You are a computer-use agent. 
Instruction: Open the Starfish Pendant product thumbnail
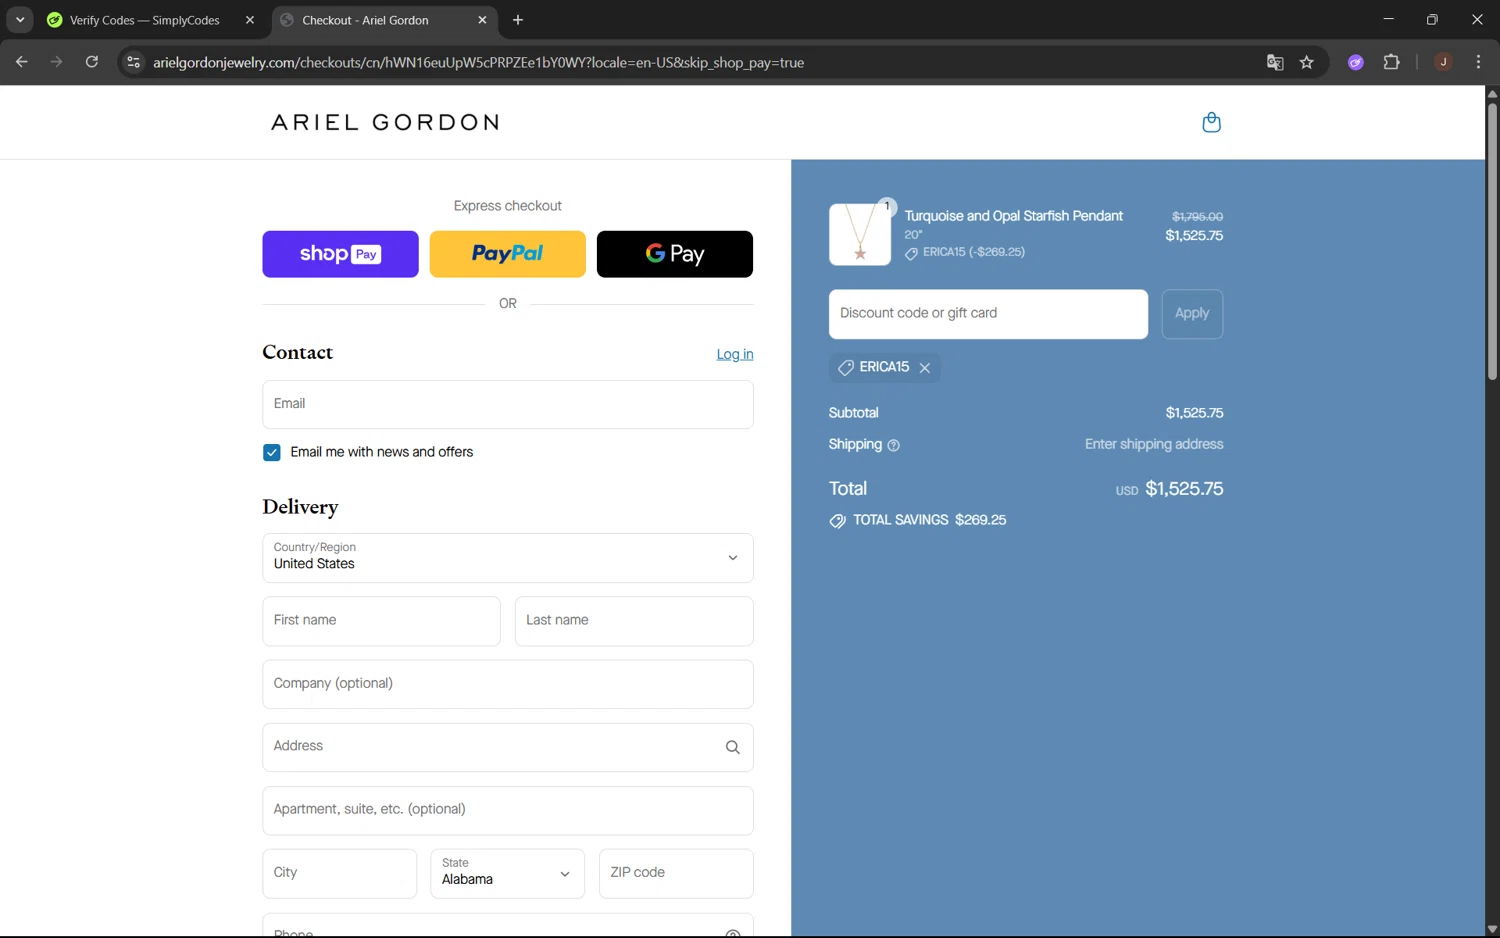tap(859, 234)
